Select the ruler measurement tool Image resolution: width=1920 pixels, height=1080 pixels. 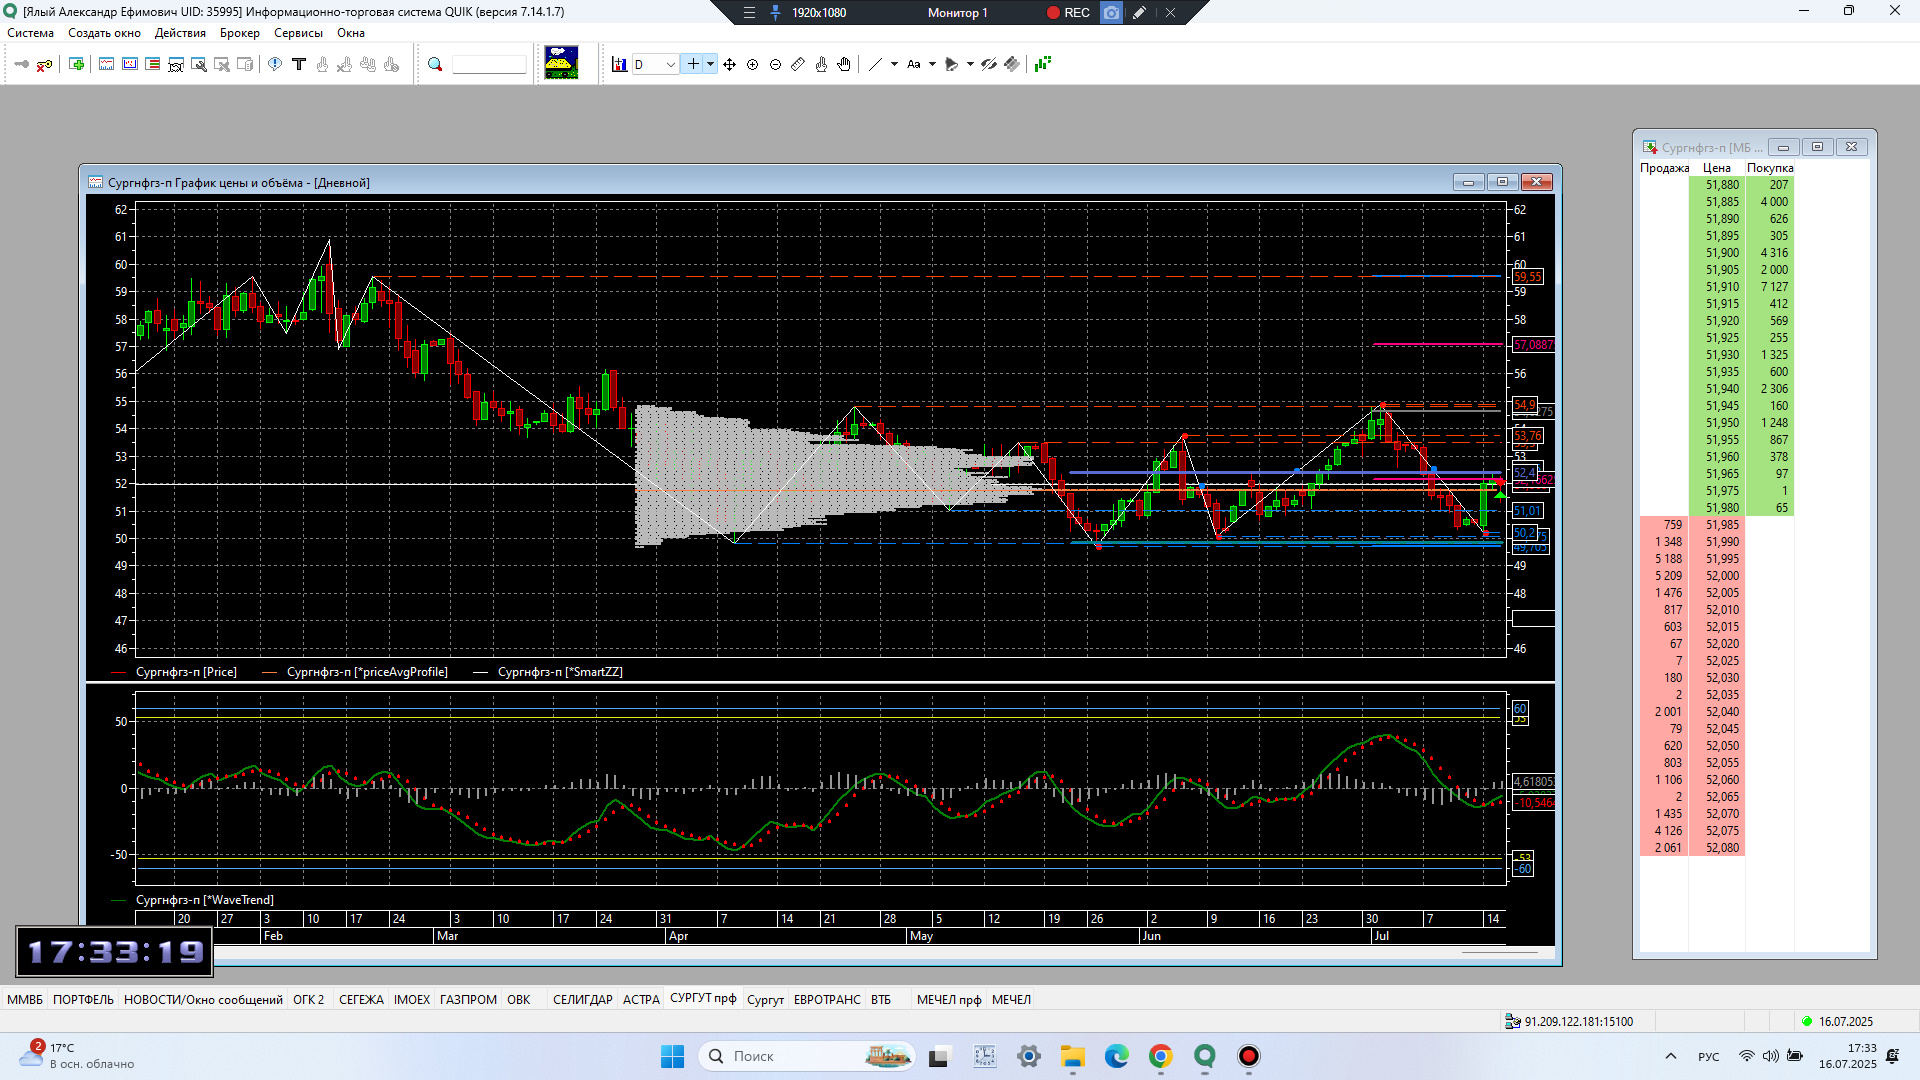pos(798,64)
